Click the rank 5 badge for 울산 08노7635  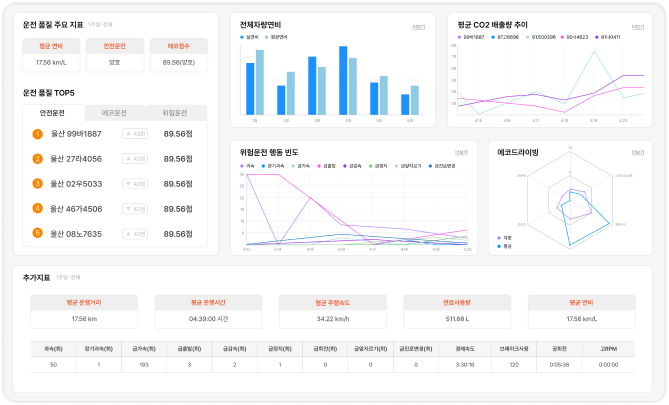pyautogui.click(x=37, y=234)
